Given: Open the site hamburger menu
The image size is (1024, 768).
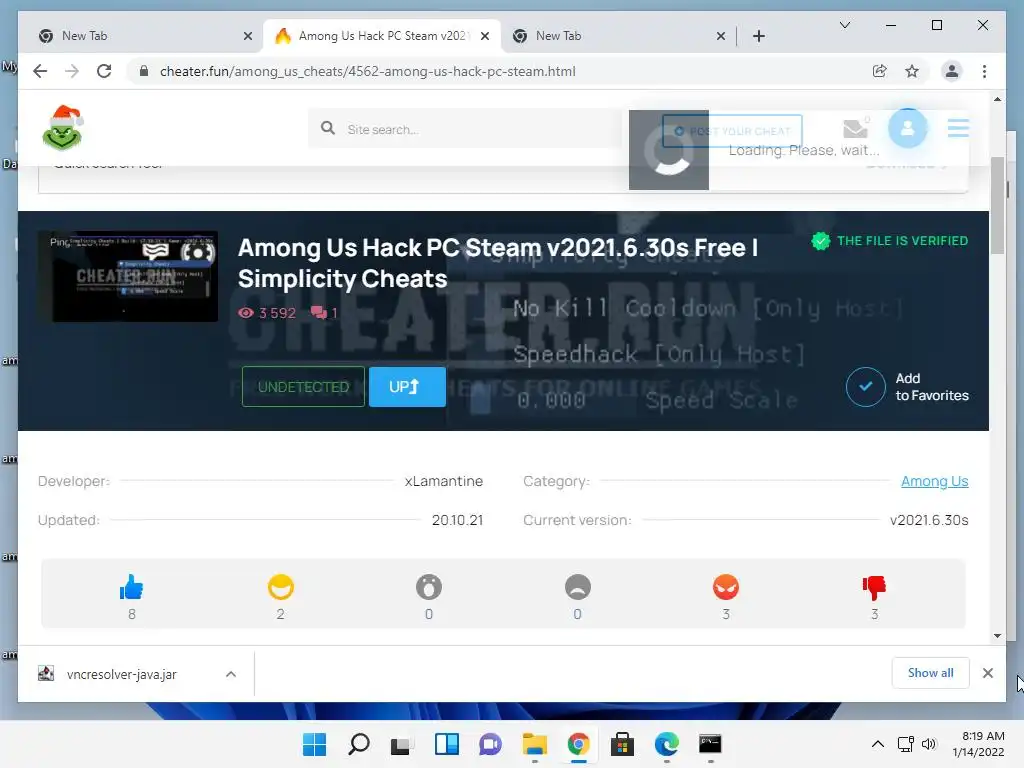Looking at the screenshot, I should click(958, 128).
